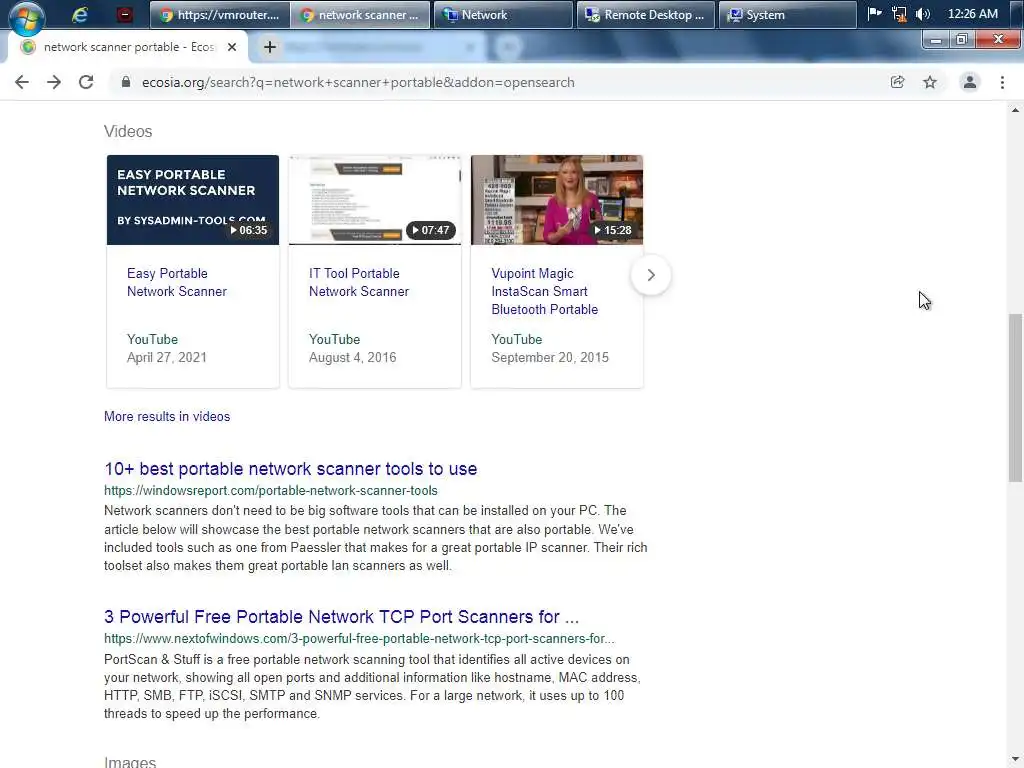This screenshot has width=1024, height=768.
Task: Click the scrollbar up arrow
Action: click(1015, 110)
